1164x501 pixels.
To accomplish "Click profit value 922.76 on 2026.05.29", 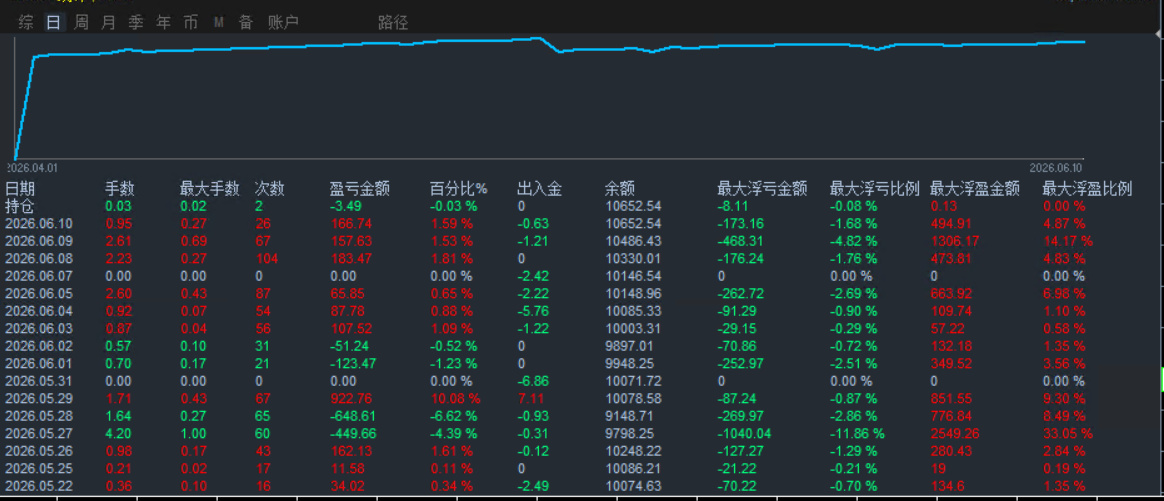I will point(348,399).
